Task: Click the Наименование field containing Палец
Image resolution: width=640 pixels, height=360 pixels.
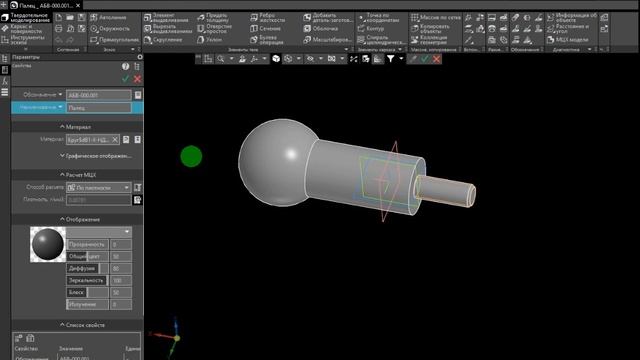Action: pos(98,108)
